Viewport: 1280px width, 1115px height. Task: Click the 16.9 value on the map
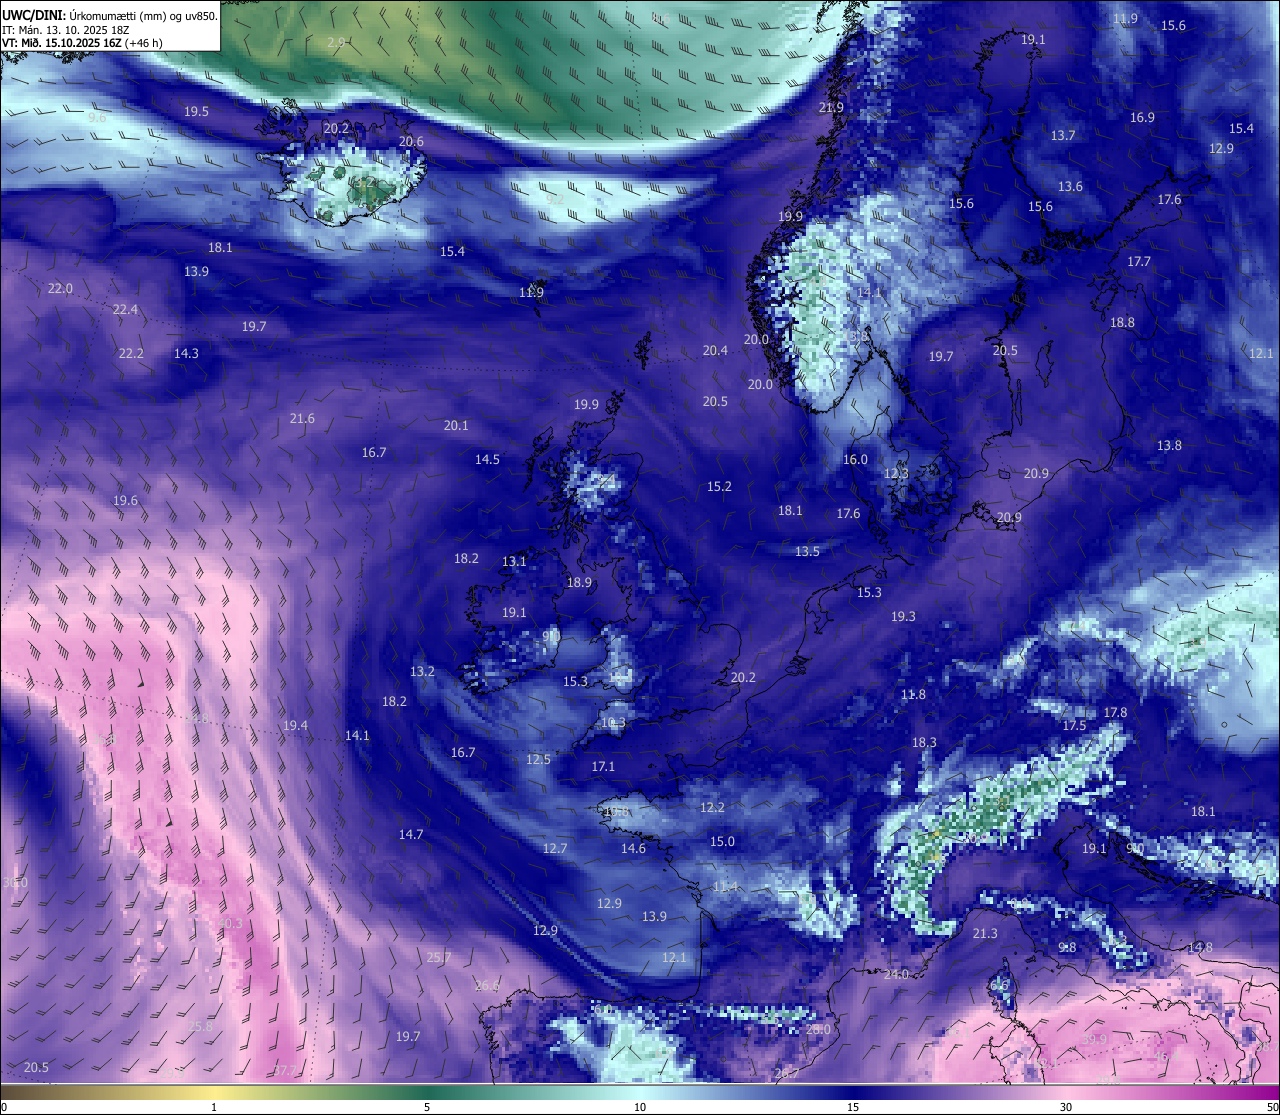click(1142, 118)
